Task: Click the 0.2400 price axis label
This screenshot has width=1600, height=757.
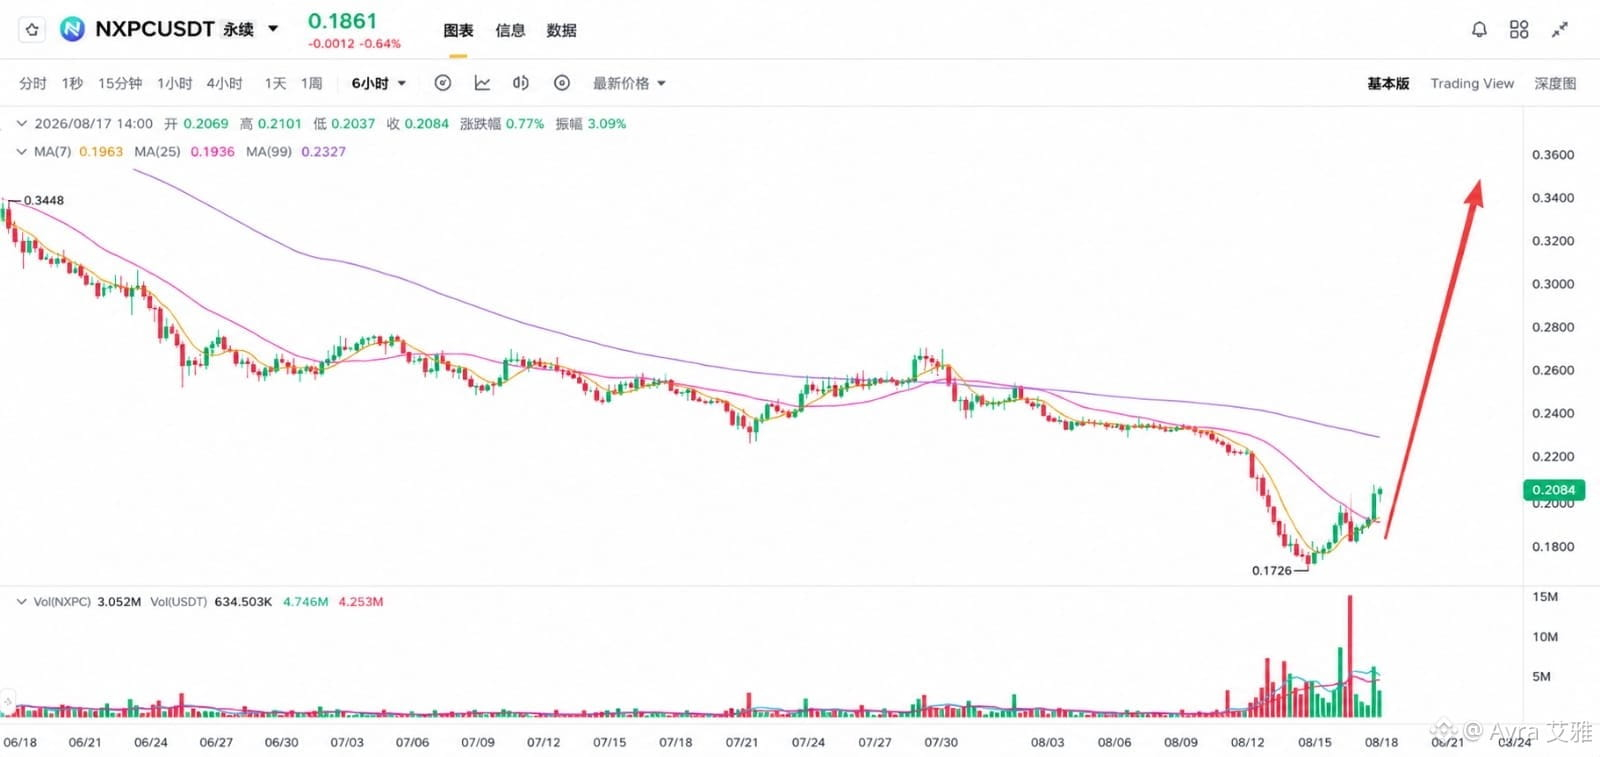Action: click(1553, 413)
